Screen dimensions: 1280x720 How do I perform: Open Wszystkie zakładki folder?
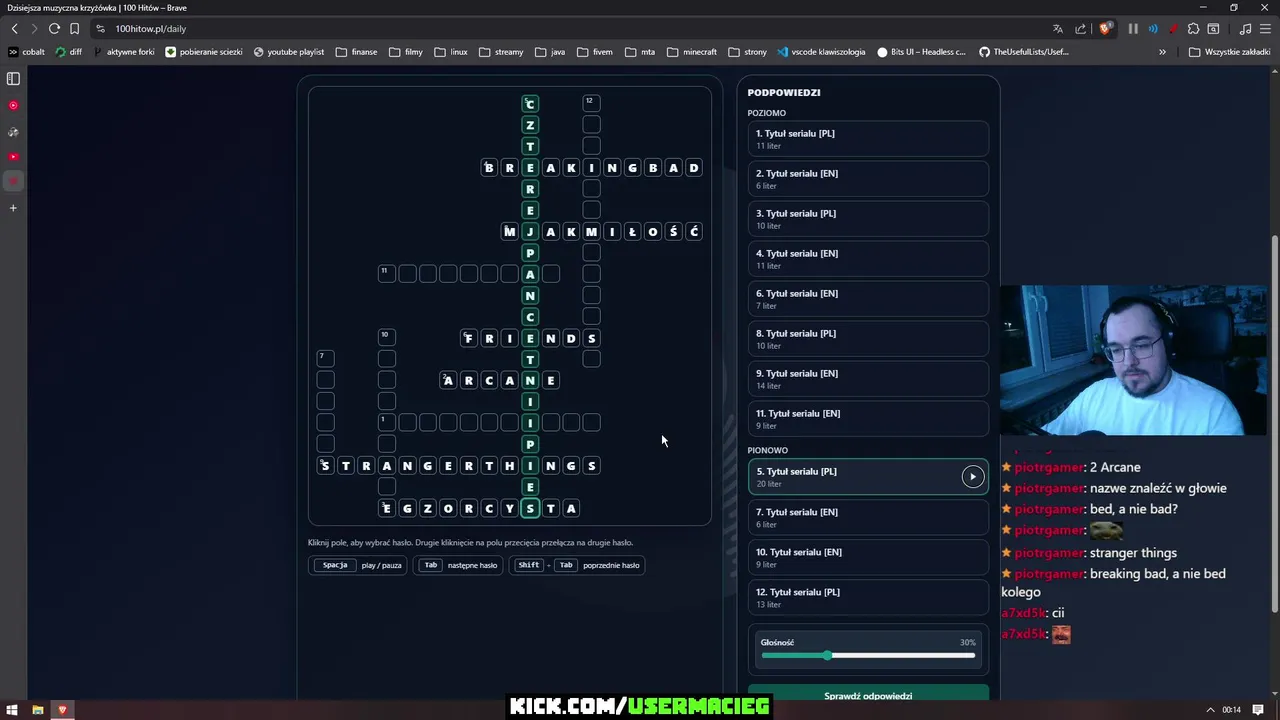pos(1230,52)
